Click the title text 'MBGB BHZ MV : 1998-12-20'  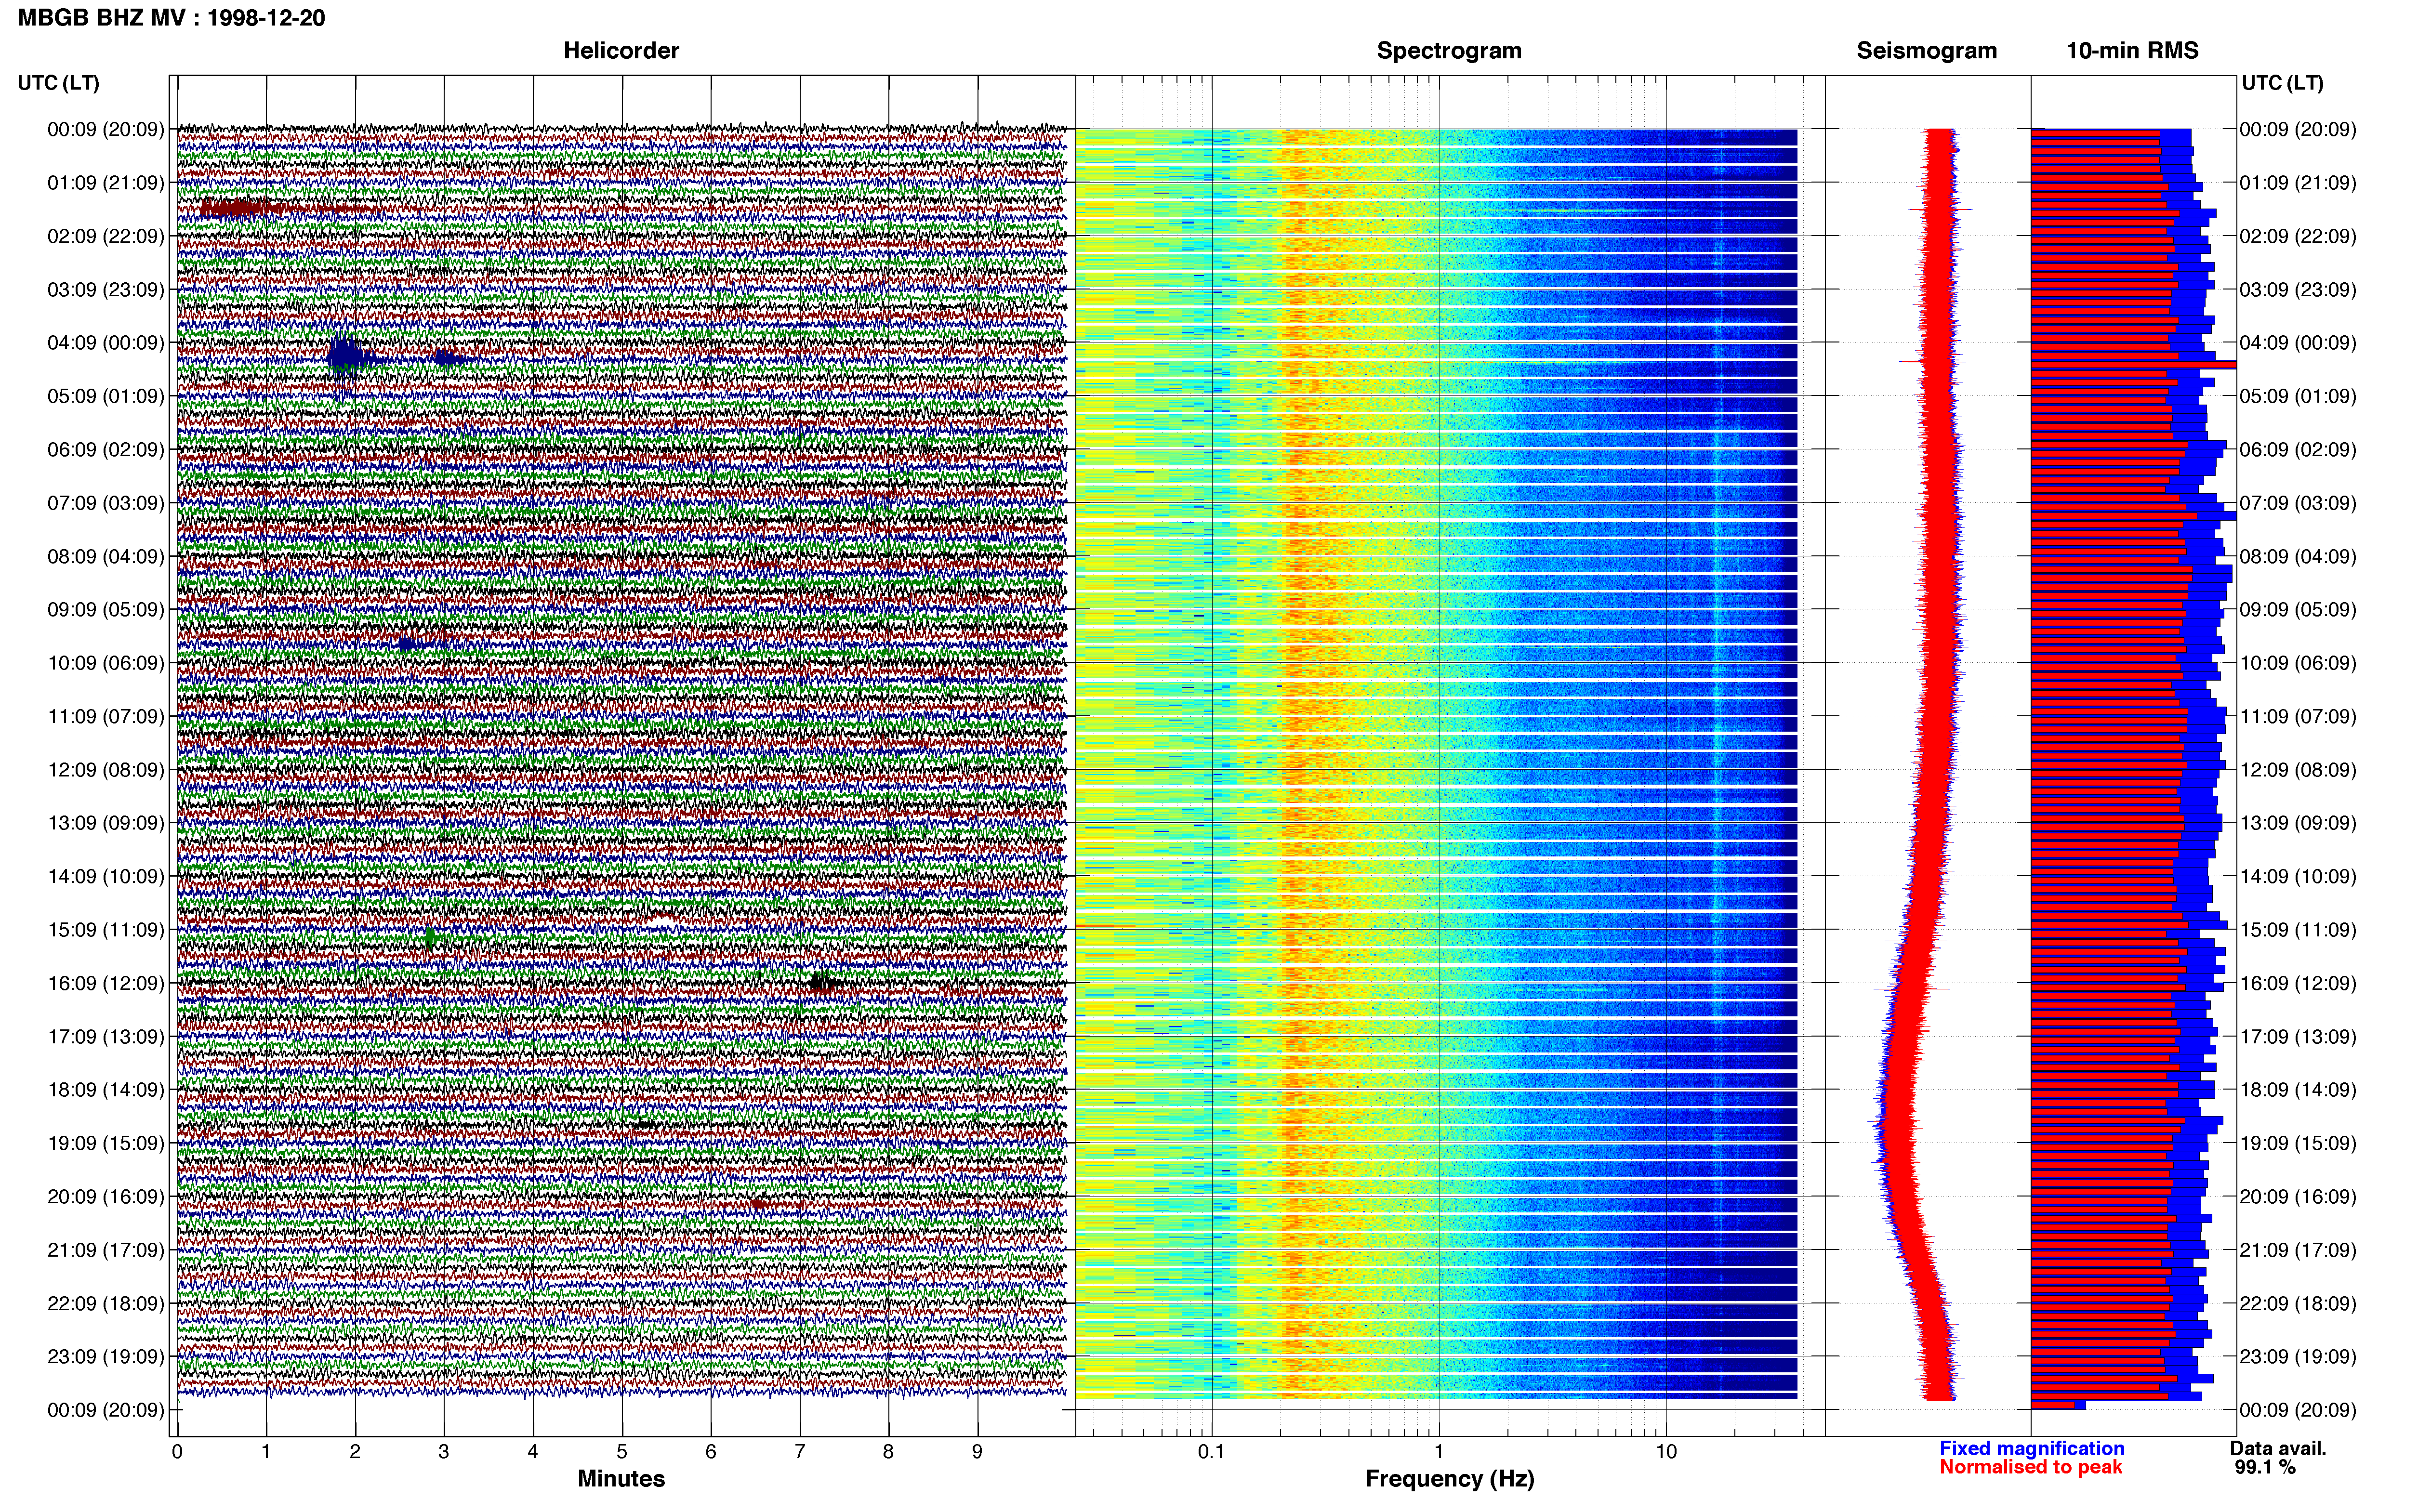(171, 18)
